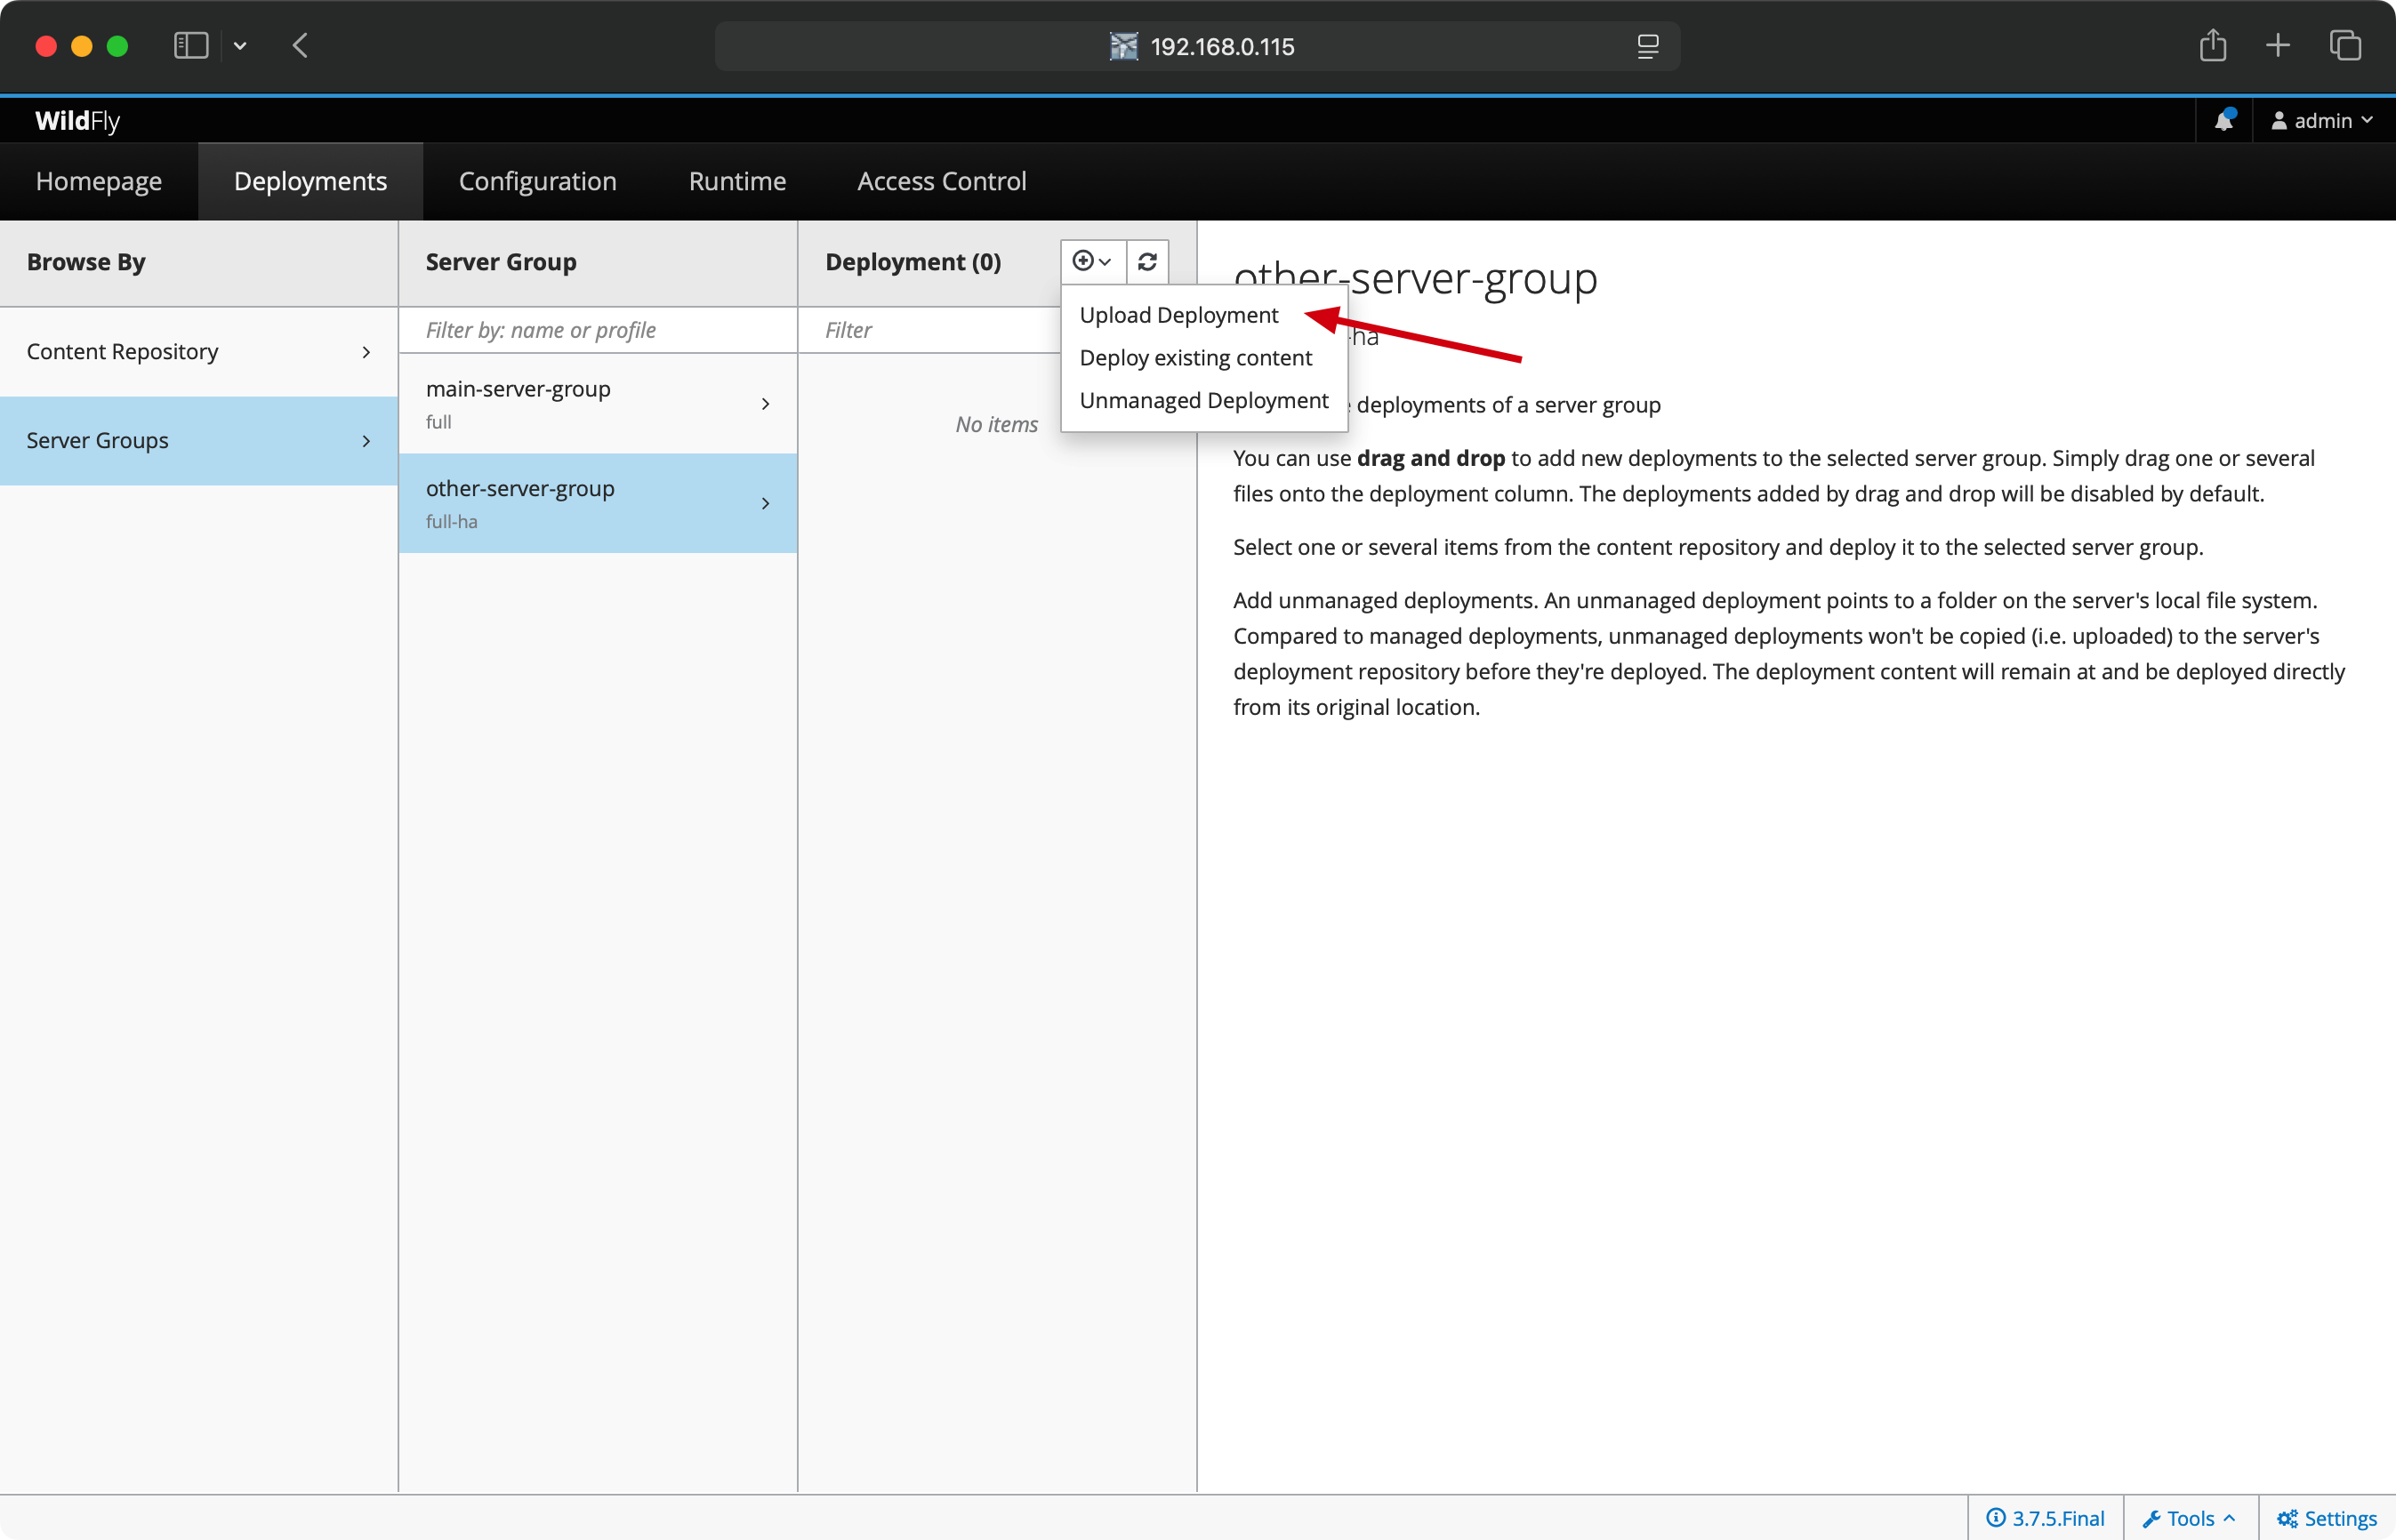Click the Safari sidebar toggle icon
Image resolution: width=2396 pixels, height=1540 pixels.
coord(190,45)
